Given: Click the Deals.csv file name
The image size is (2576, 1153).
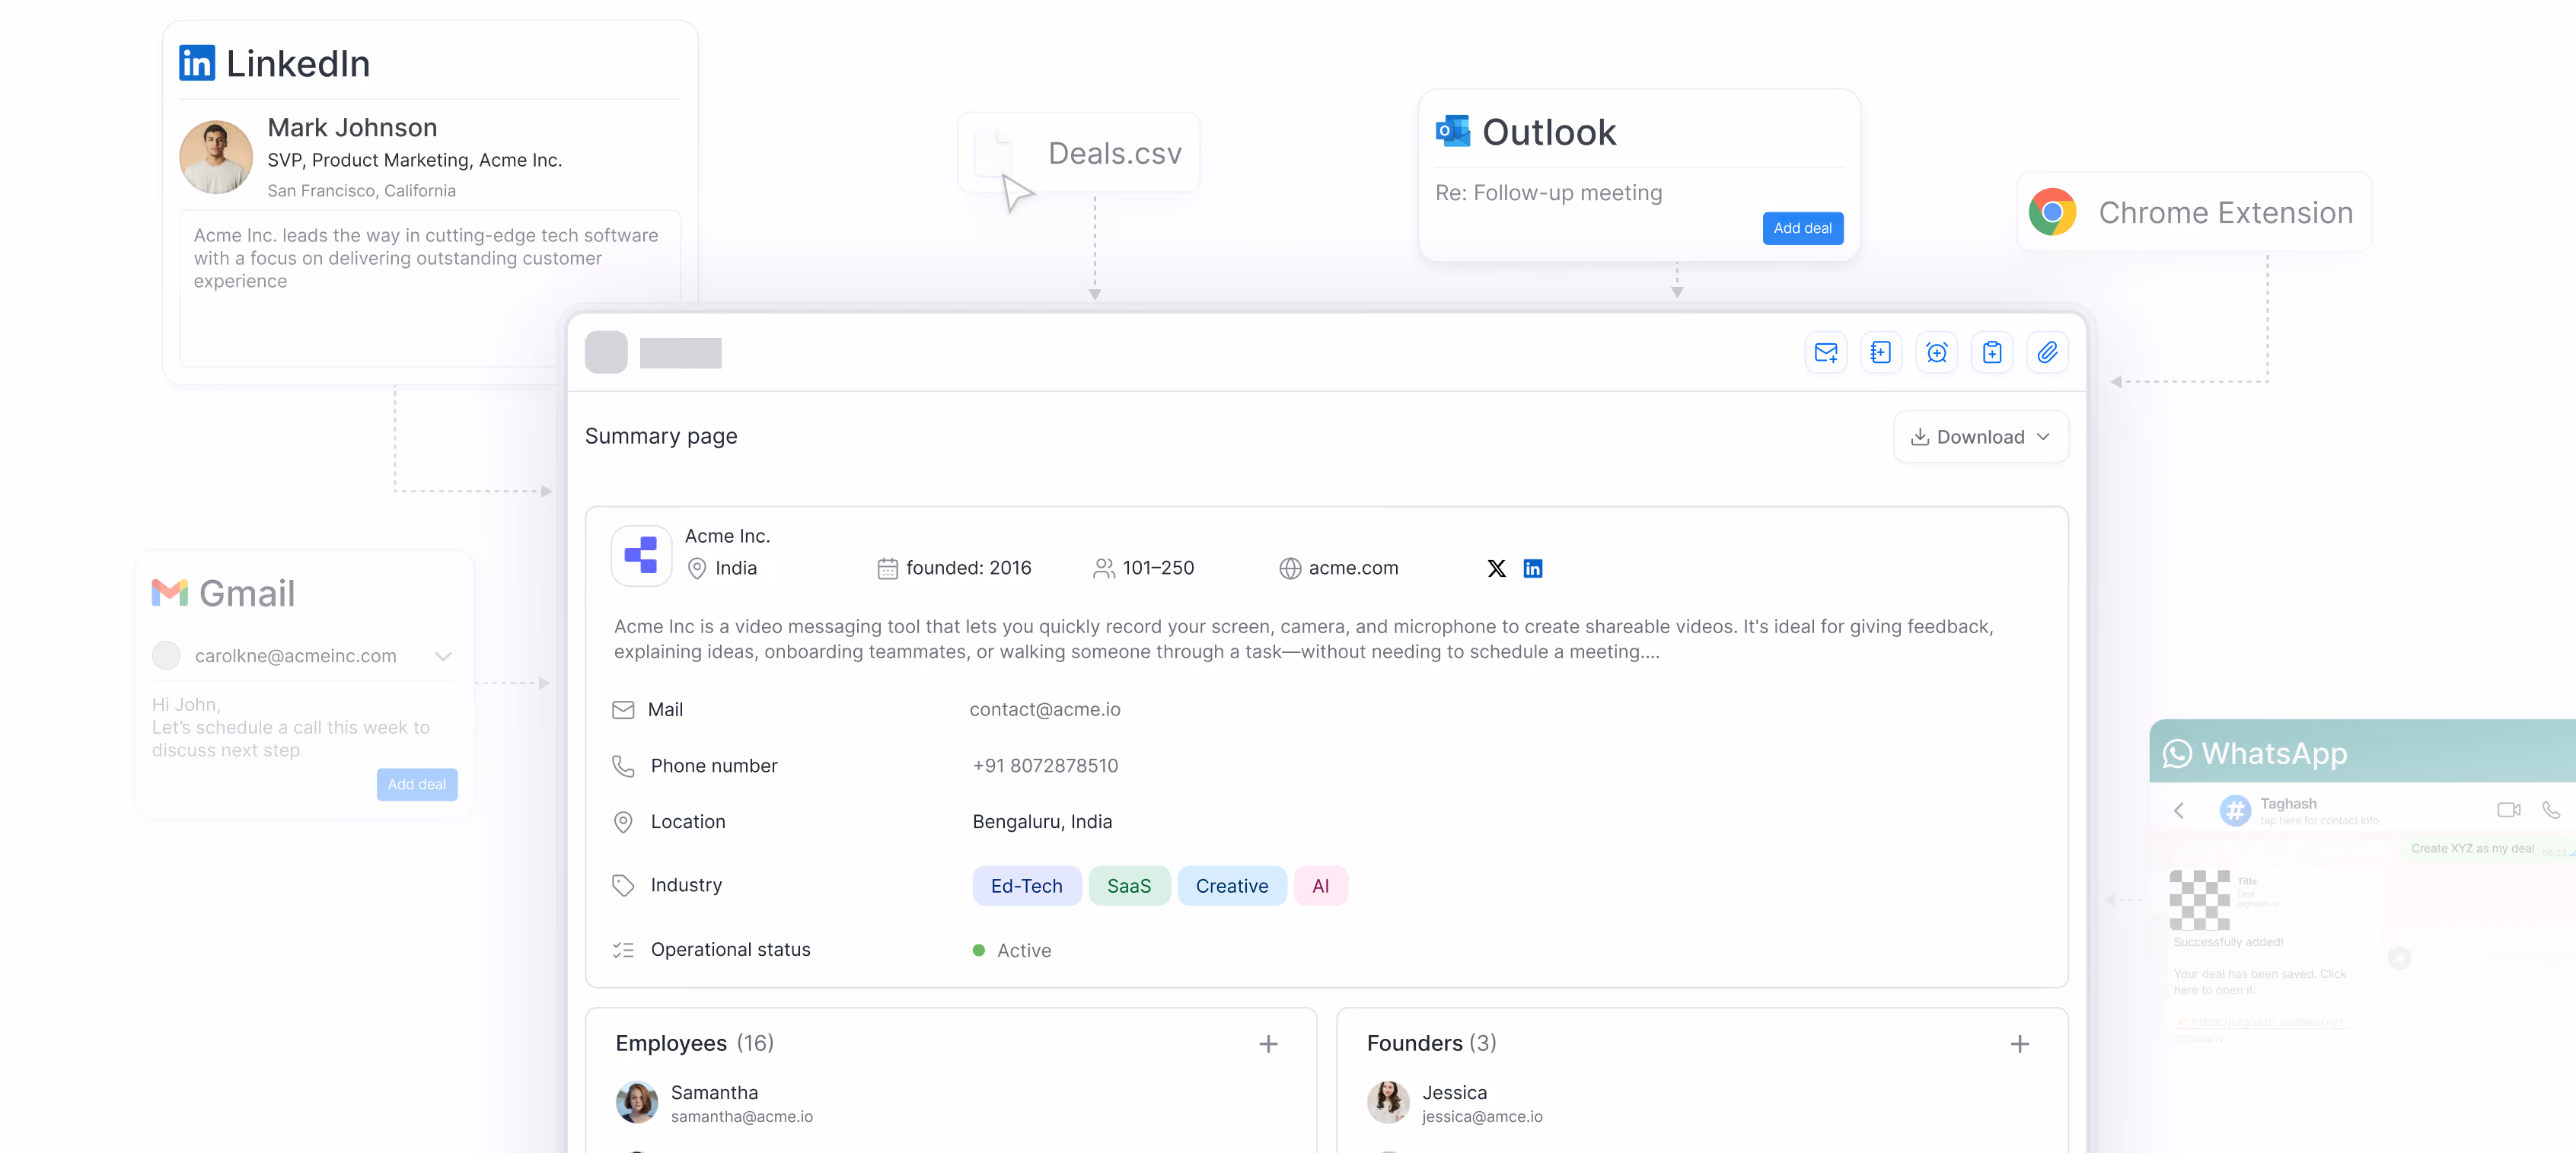Looking at the screenshot, I should 1115,154.
